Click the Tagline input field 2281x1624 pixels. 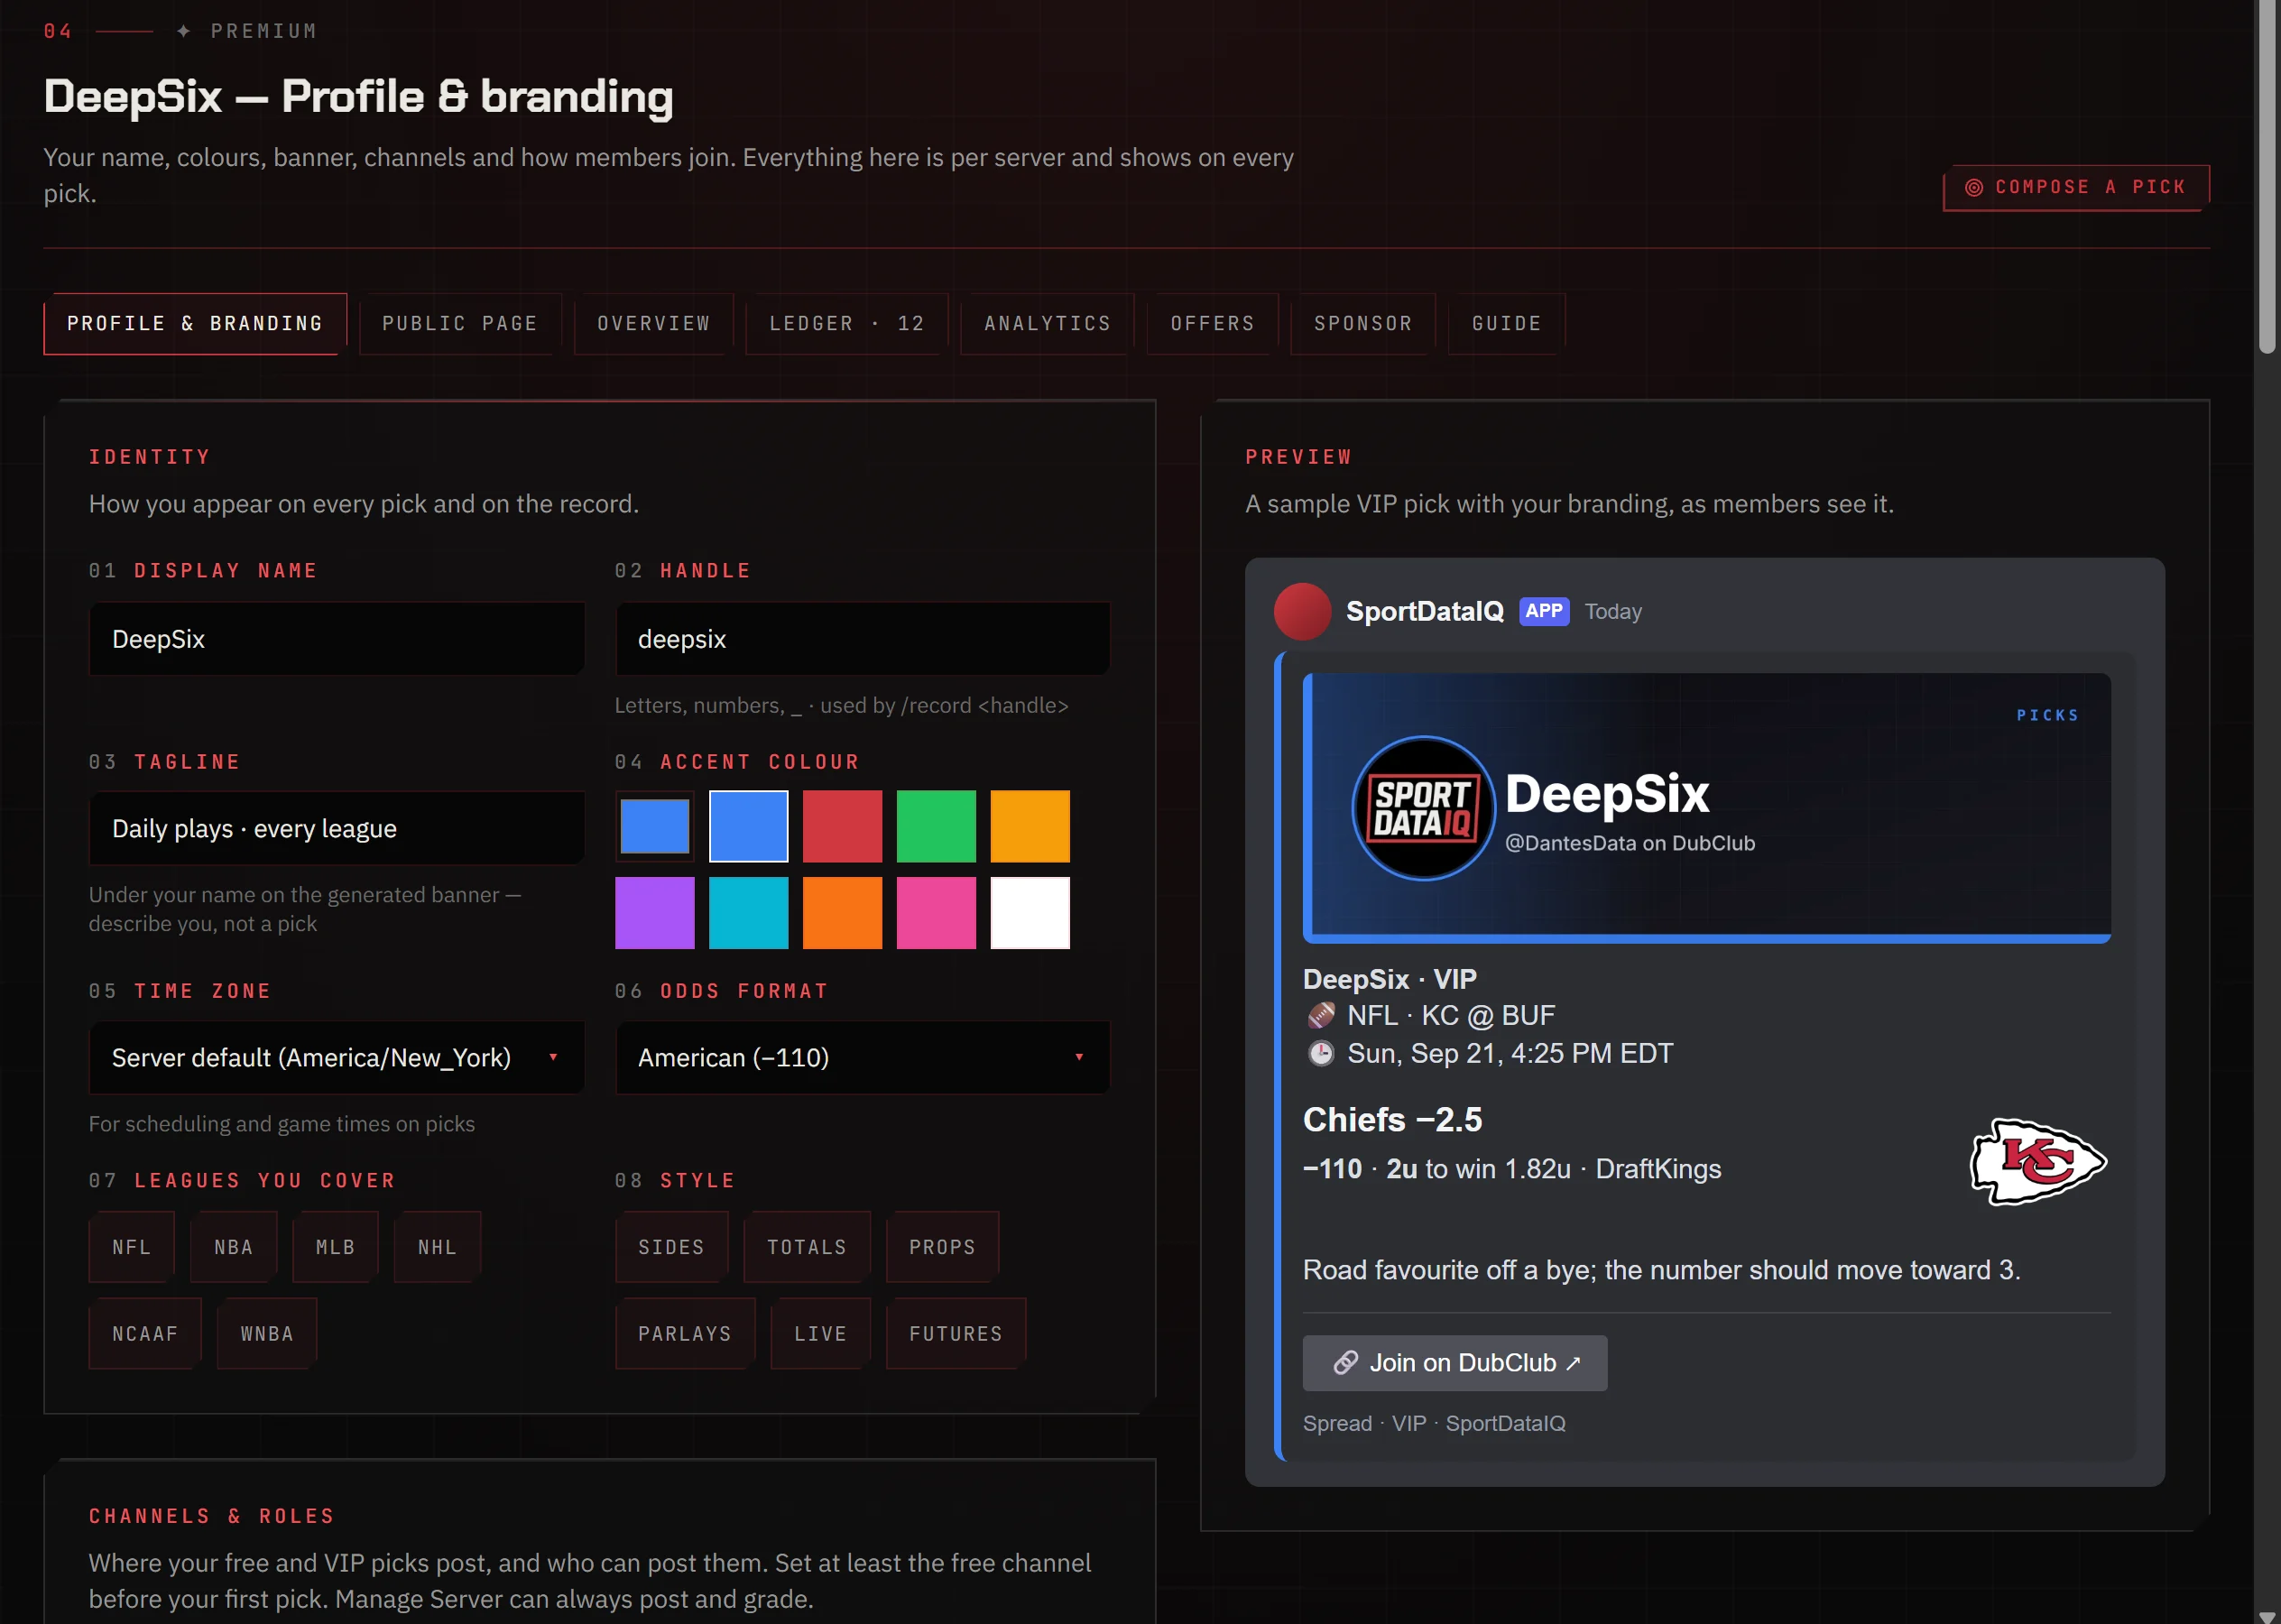point(337,829)
